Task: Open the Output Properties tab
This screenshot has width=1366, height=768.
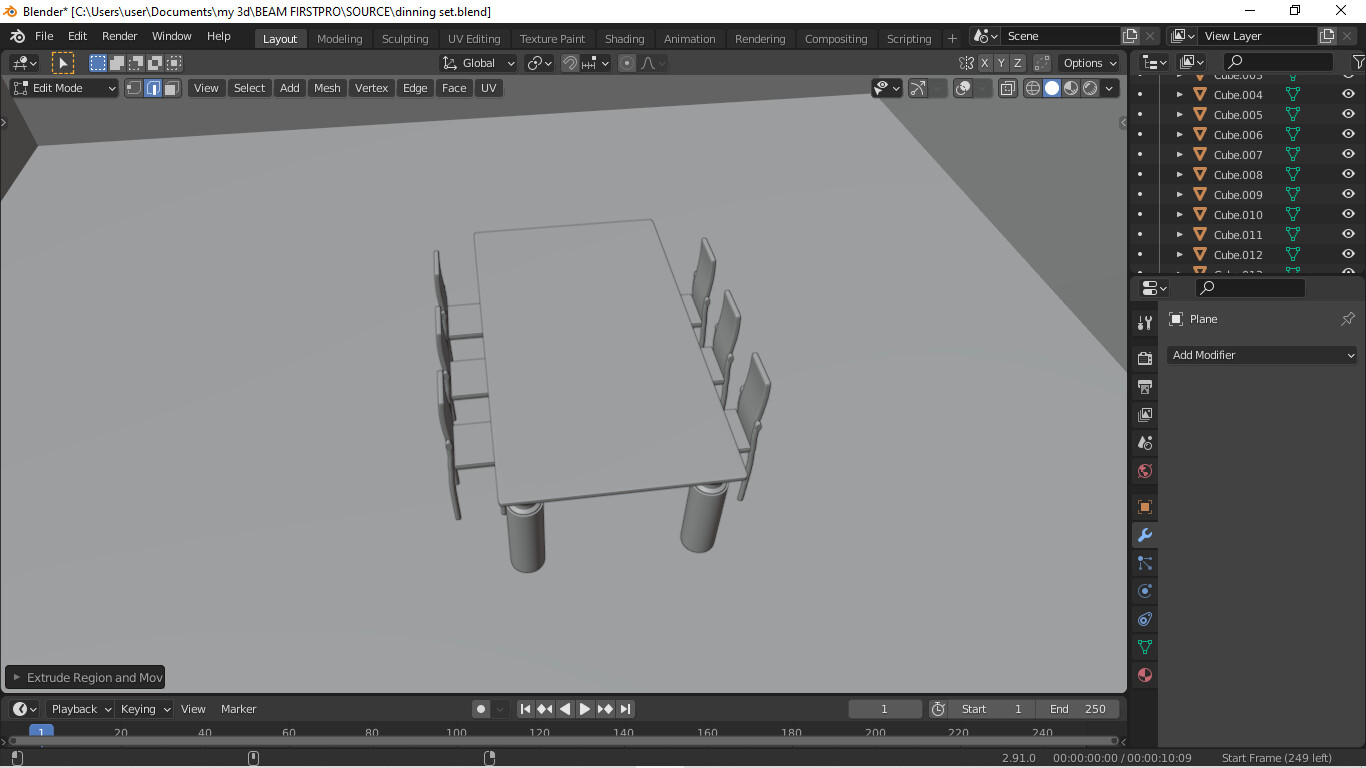Action: (1144, 386)
